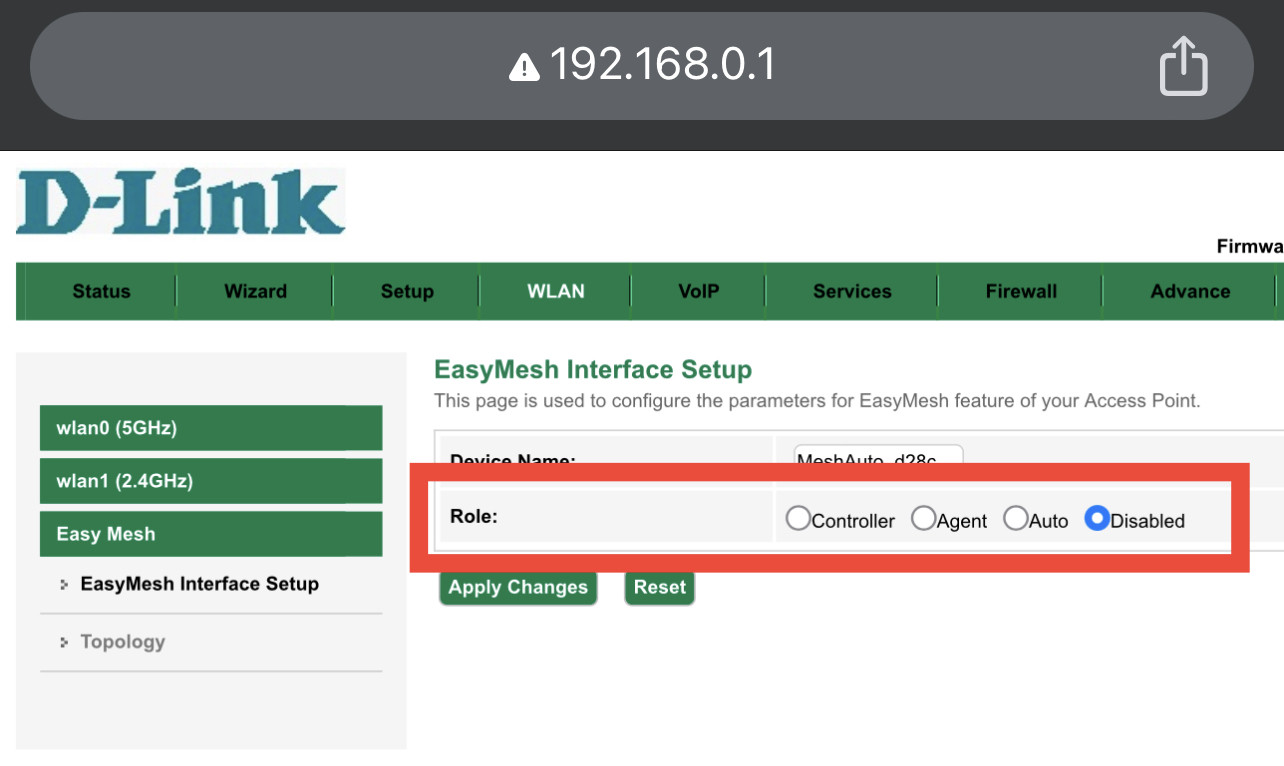This screenshot has height=766, width=1284.
Task: Click the EasyMesh Interface Setup heading
Action: 593,370
